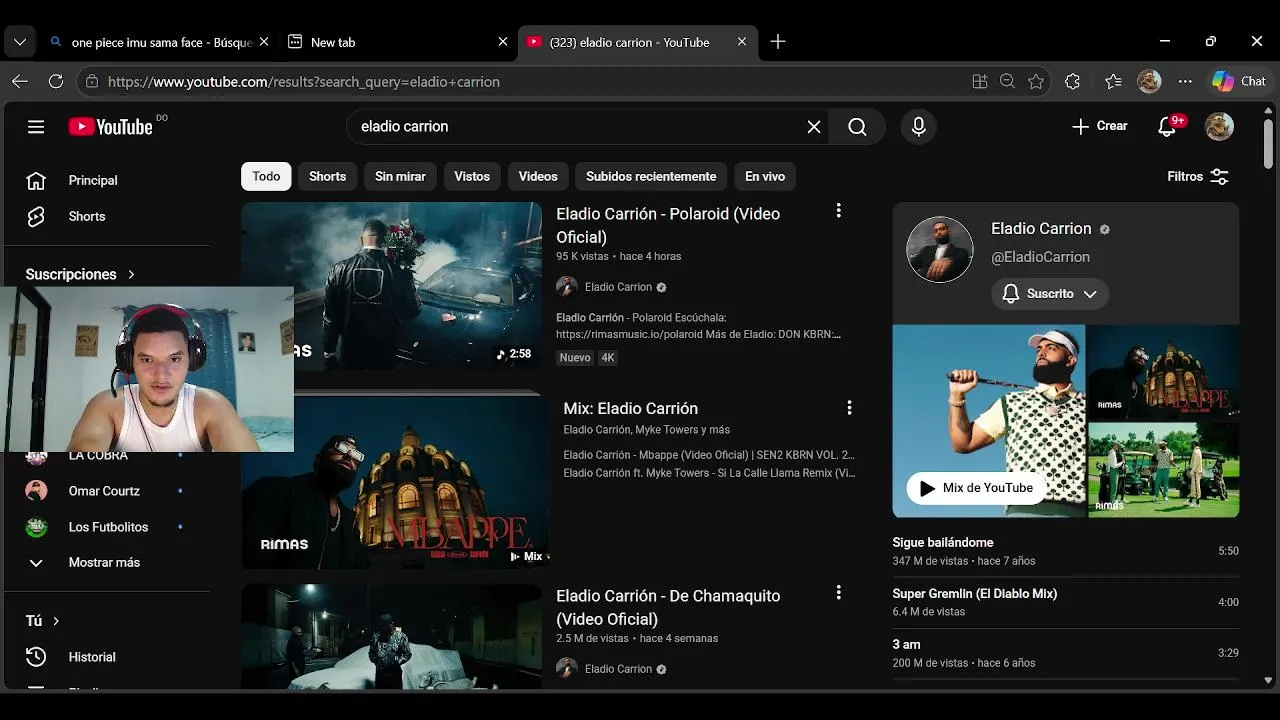Reload the page
Image resolution: width=1280 pixels, height=720 pixels.
click(56, 82)
